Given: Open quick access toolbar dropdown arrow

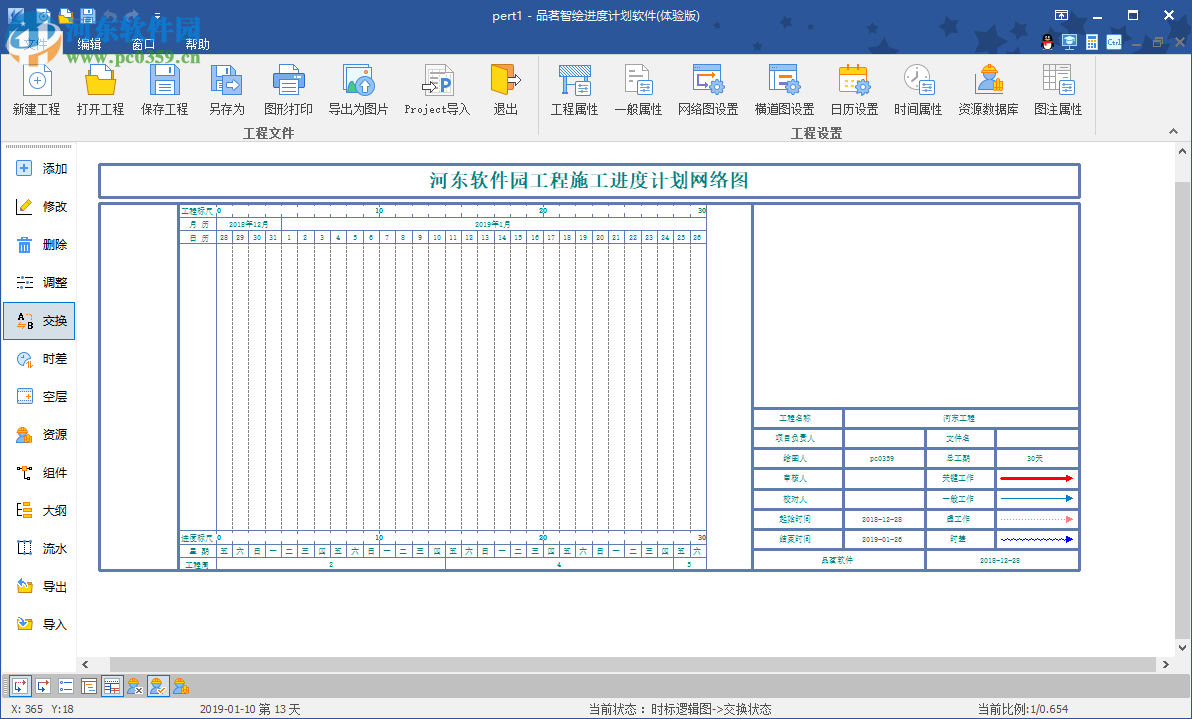Looking at the screenshot, I should click(157, 15).
